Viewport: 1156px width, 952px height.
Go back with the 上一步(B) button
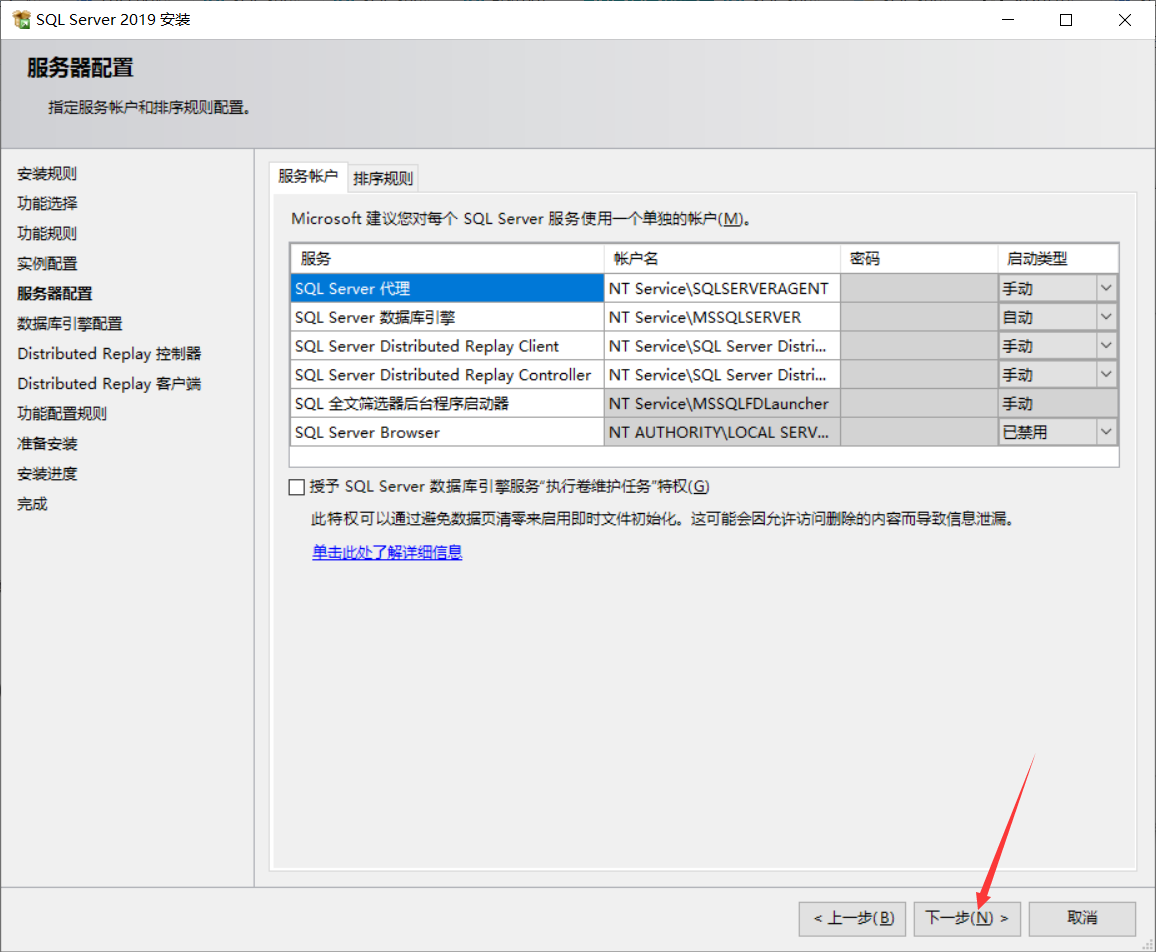point(852,918)
